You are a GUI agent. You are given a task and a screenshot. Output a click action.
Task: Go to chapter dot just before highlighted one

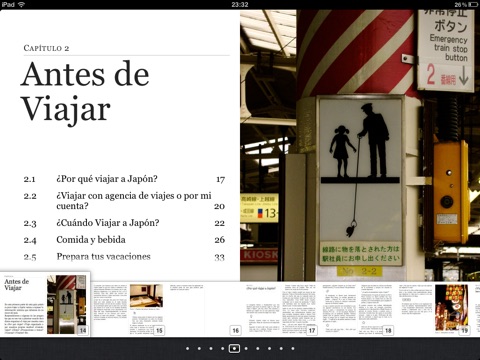click(x=223, y=348)
